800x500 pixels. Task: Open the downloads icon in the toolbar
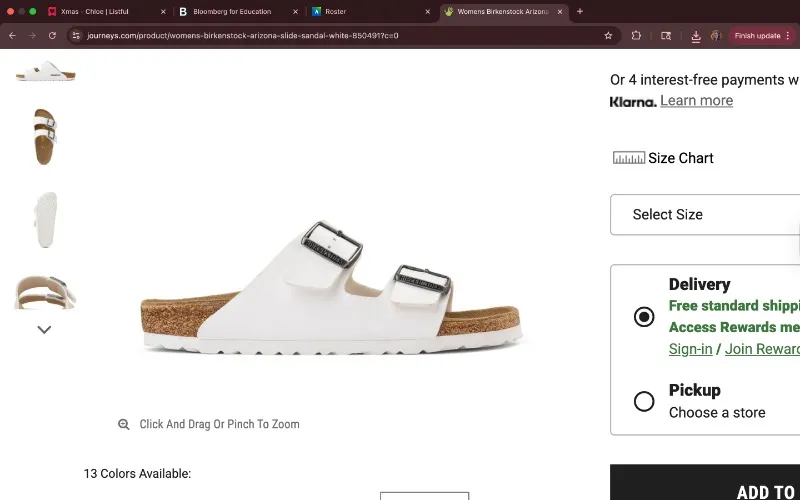coord(695,36)
